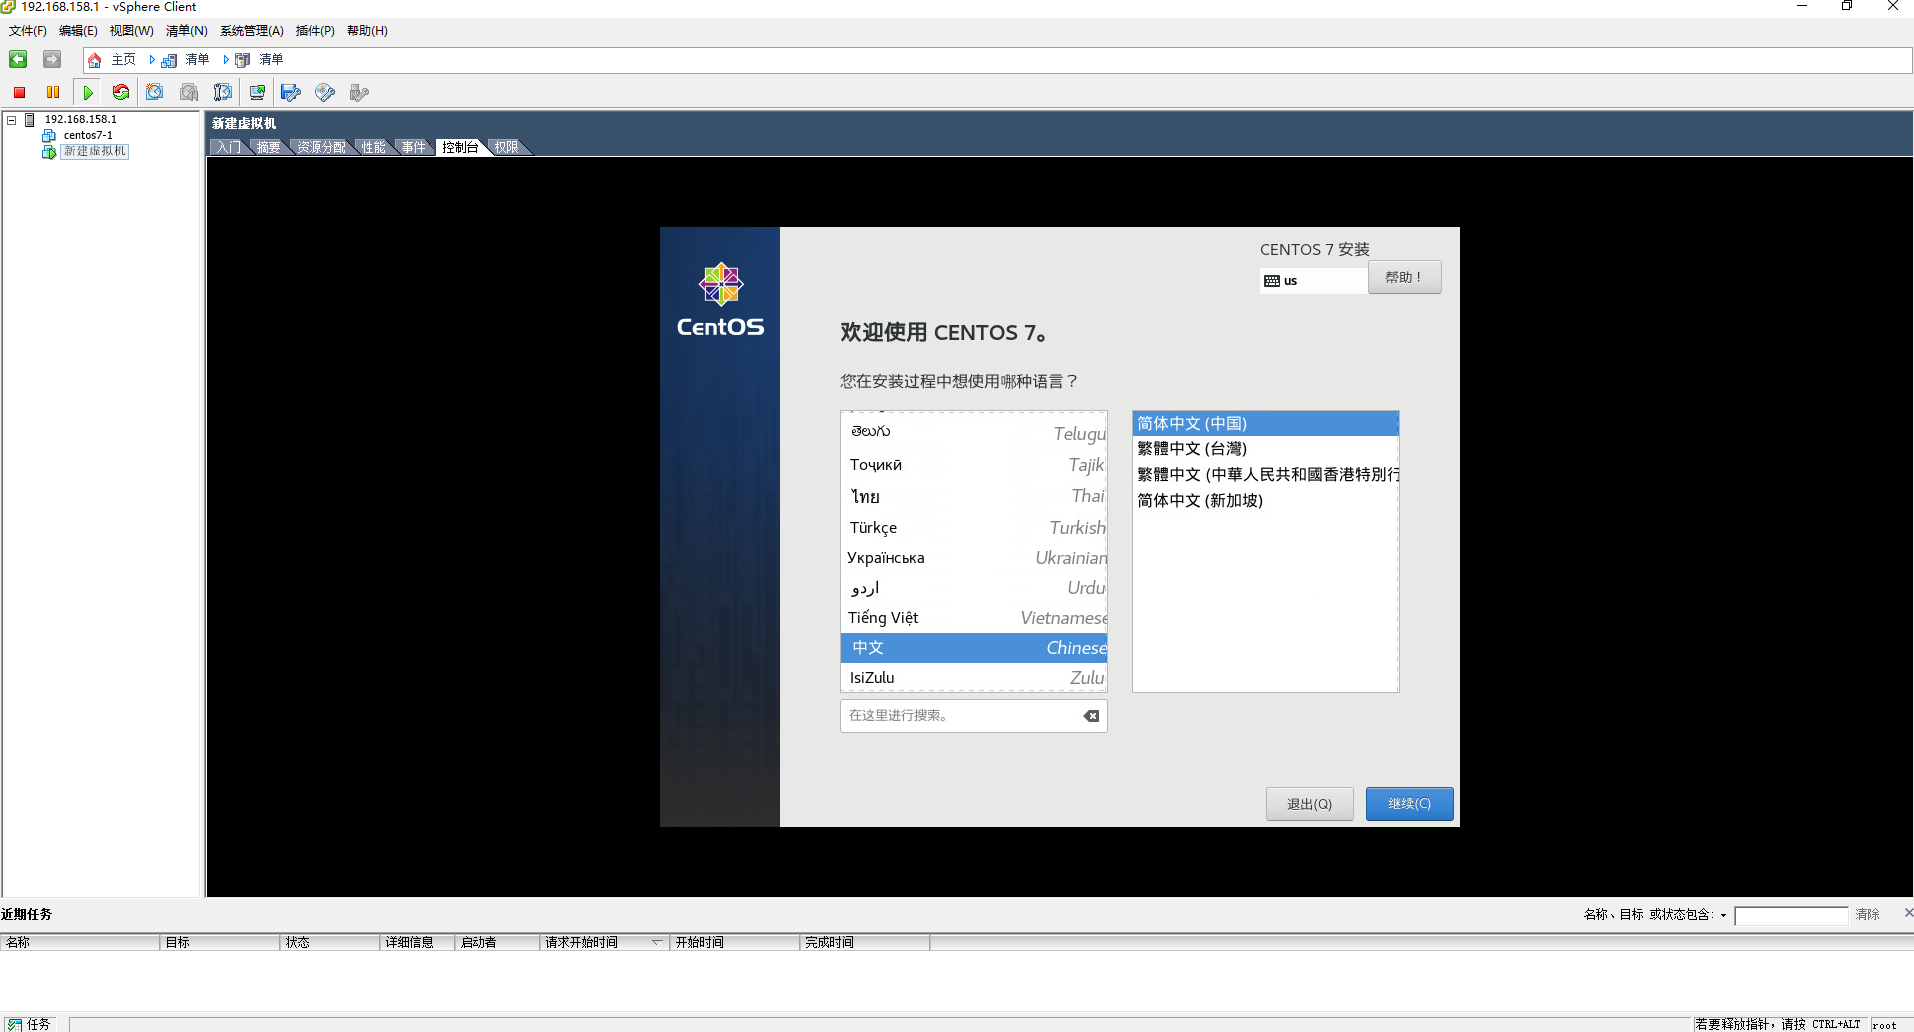Clear the language search box with backspace icon
1914x1032 pixels.
1091,716
